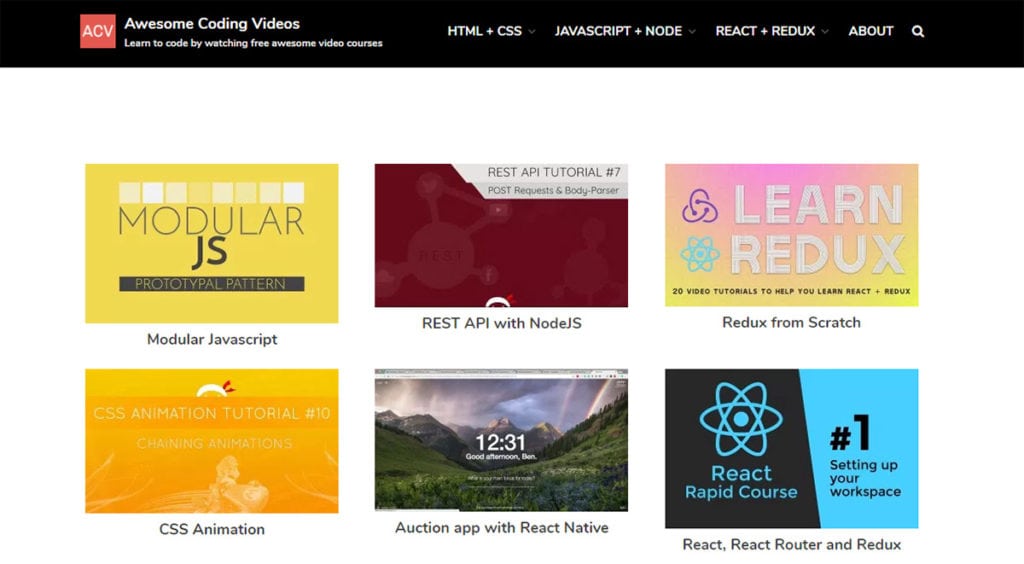Click the mountain landscape 12:31 thumbnail
The width and height of the screenshot is (1024, 564).
pos(502,440)
